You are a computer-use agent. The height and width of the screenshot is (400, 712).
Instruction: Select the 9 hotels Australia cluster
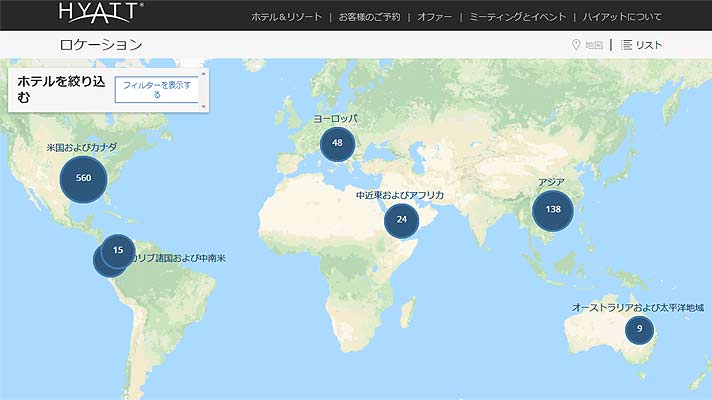pos(639,330)
